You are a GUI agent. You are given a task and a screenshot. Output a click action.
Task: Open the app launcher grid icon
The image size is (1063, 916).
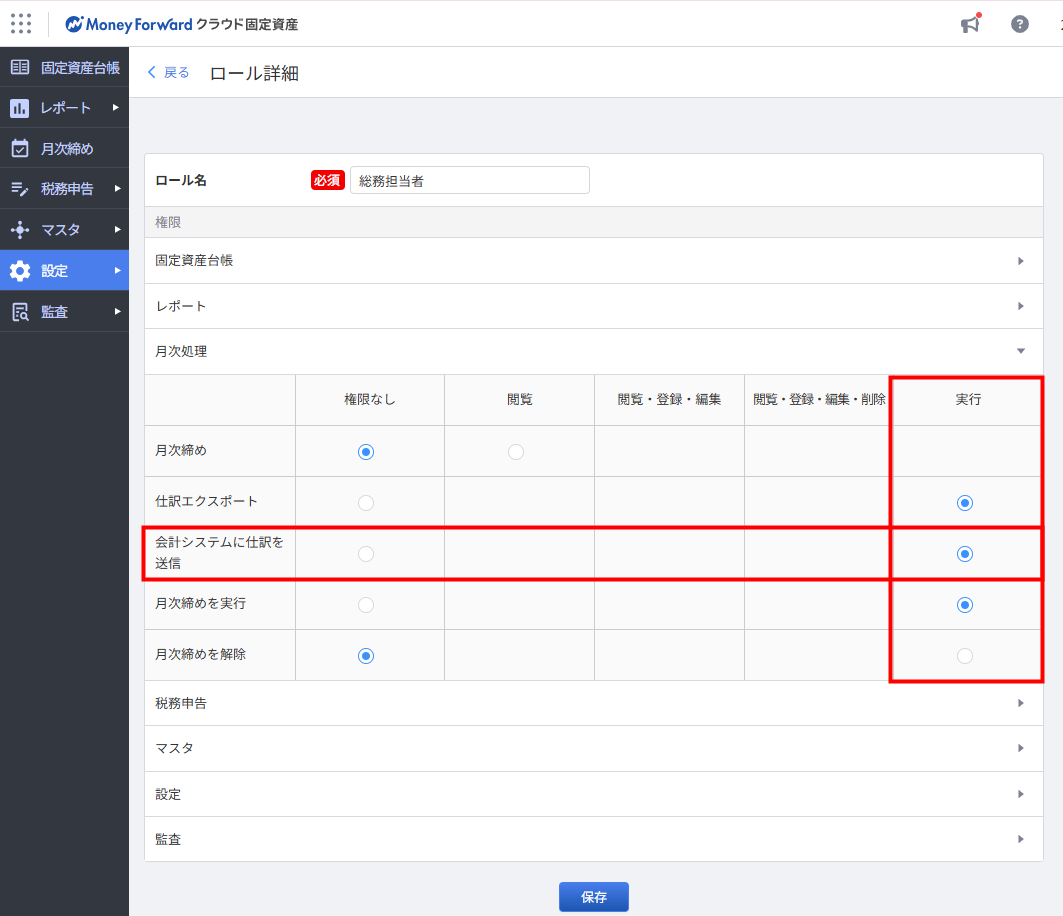(x=20, y=24)
